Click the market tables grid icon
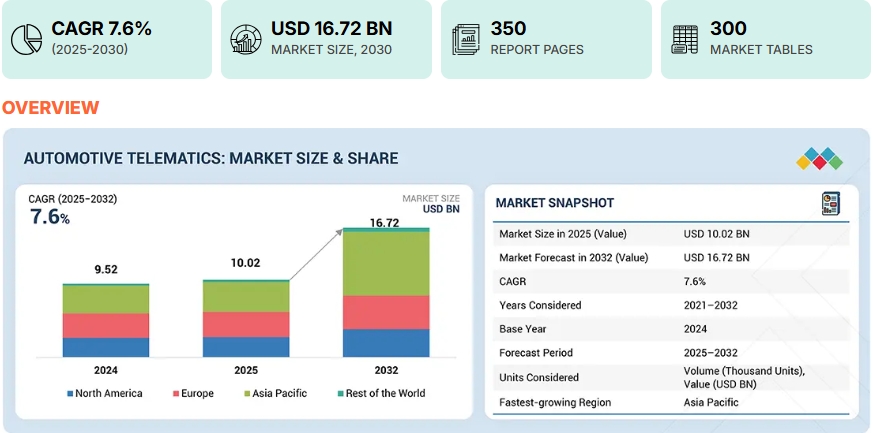The height and width of the screenshot is (433, 873). point(685,39)
